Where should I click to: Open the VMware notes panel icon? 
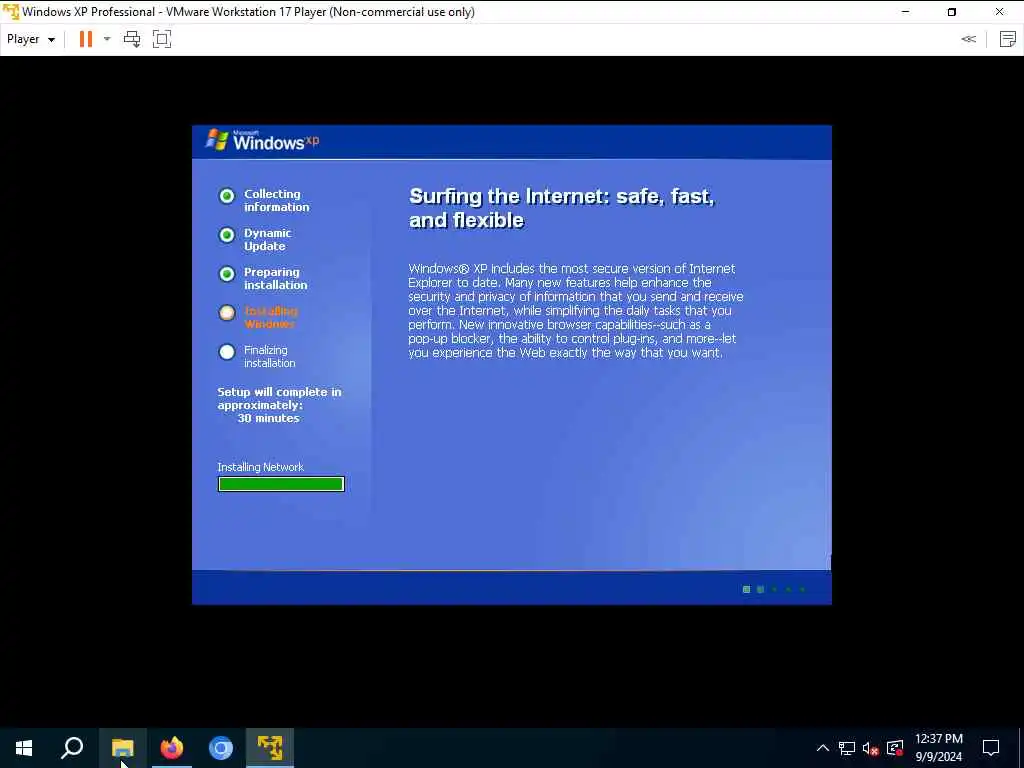click(x=1008, y=39)
